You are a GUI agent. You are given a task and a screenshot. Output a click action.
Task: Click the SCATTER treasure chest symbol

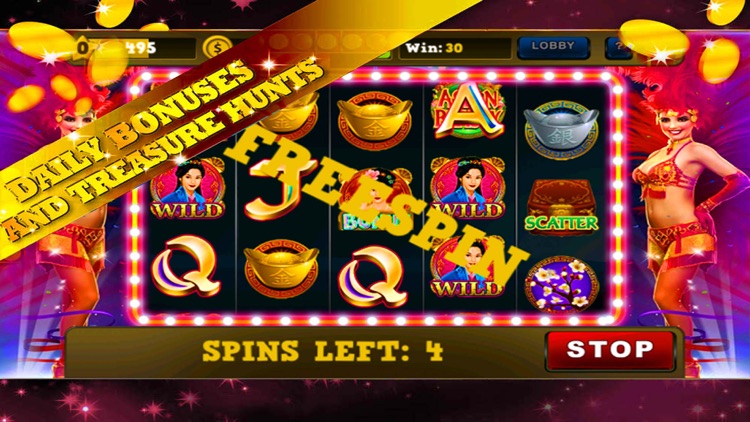coord(561,208)
